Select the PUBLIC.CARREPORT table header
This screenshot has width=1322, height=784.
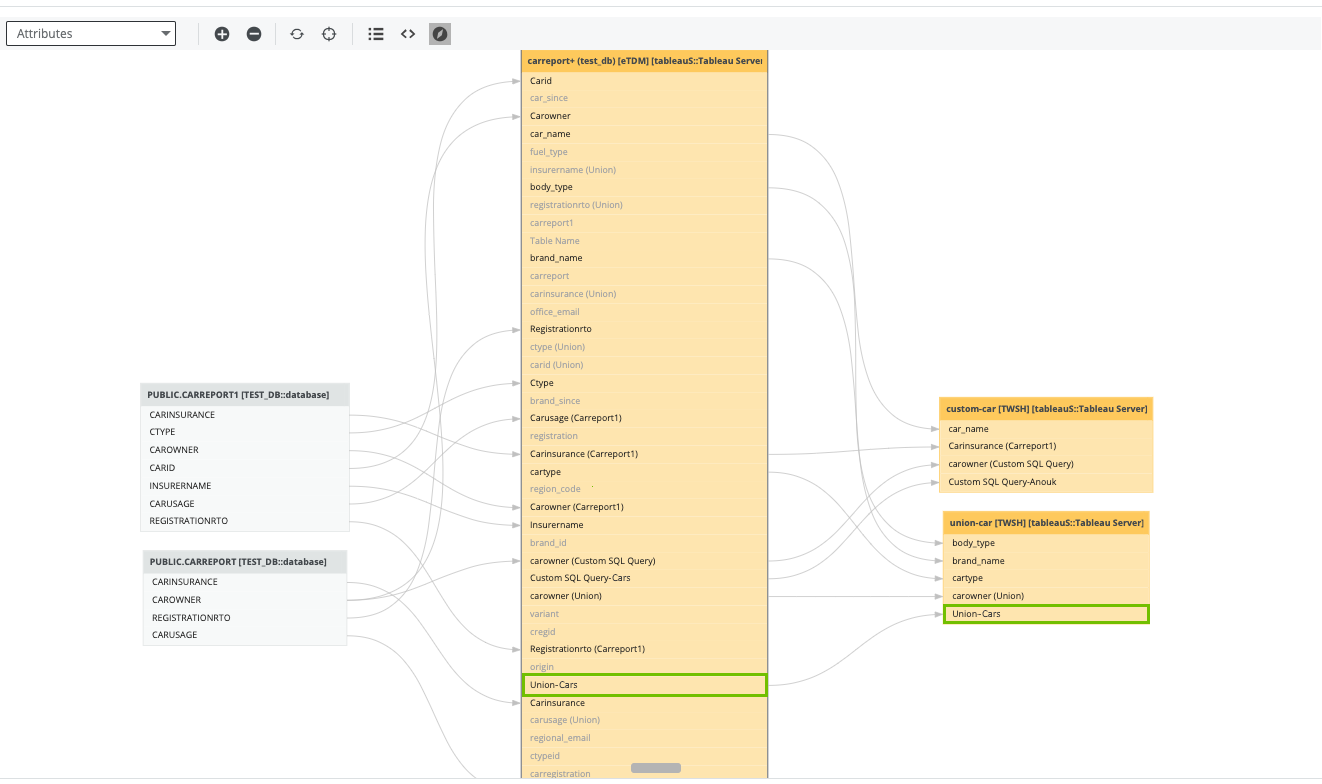tap(245, 562)
